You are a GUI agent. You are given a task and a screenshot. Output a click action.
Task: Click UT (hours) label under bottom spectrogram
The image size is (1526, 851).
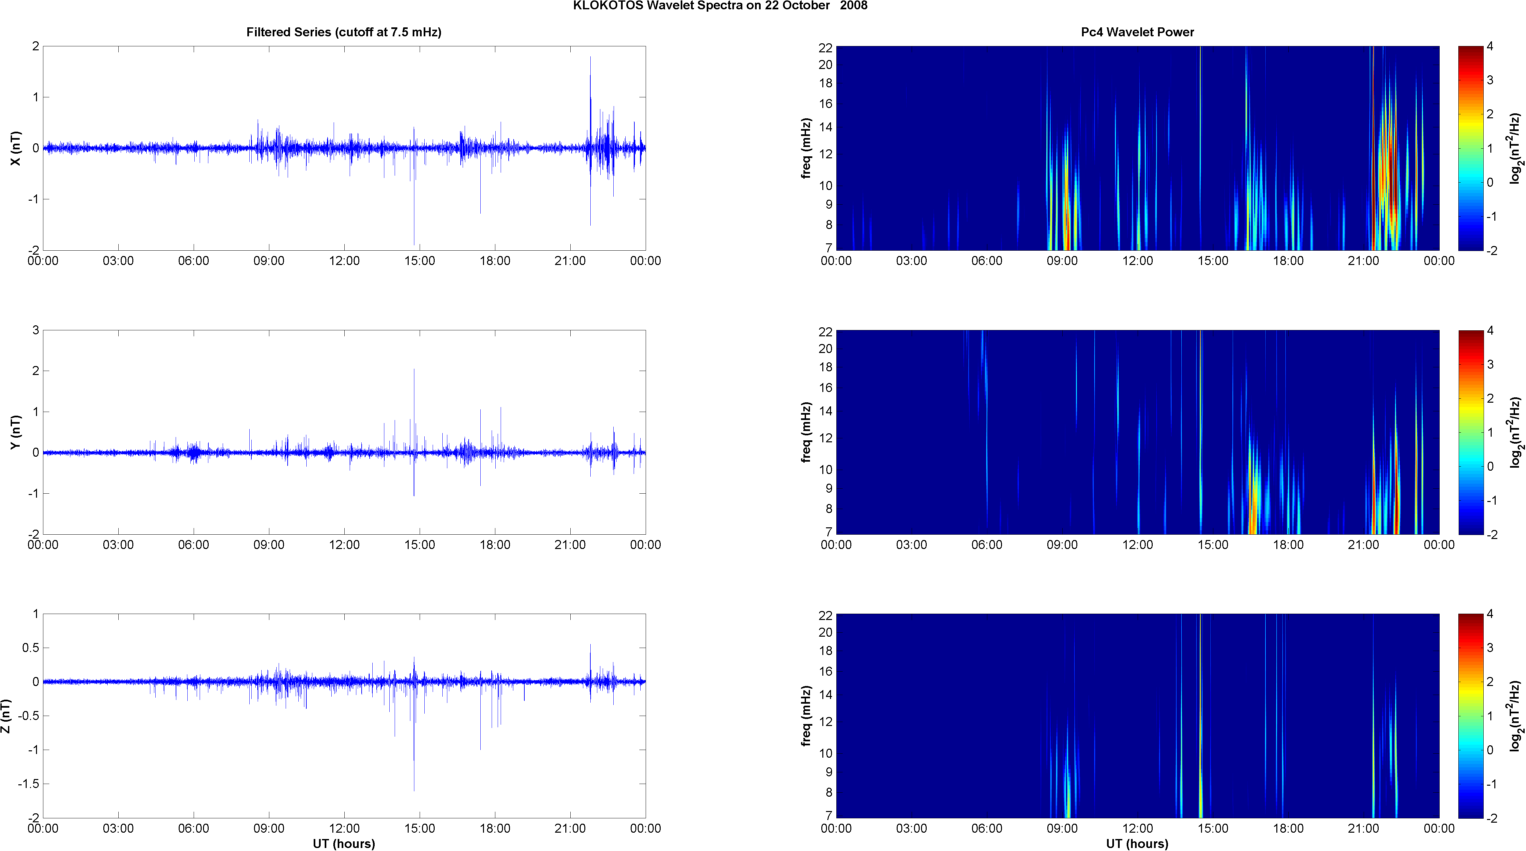[1137, 843]
